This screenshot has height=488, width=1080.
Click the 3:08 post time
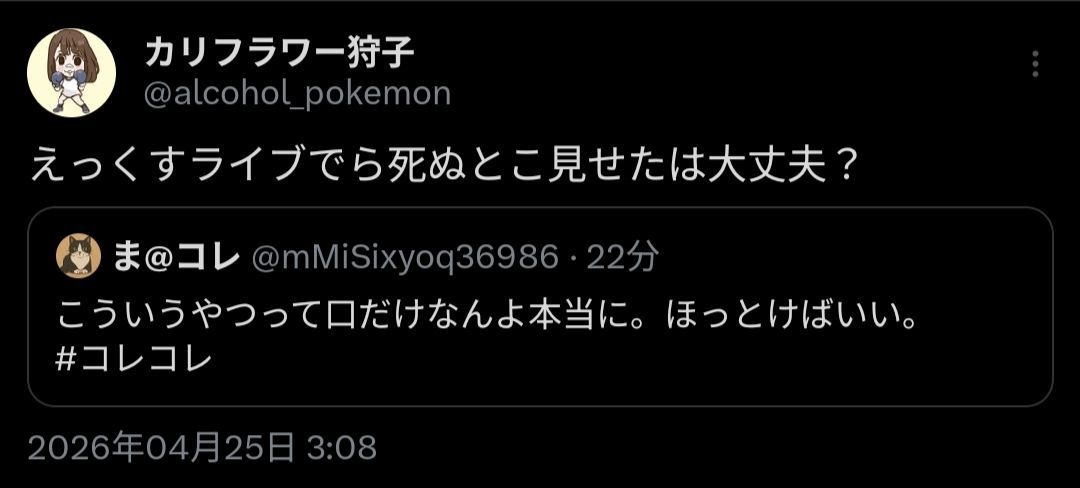click(x=342, y=447)
